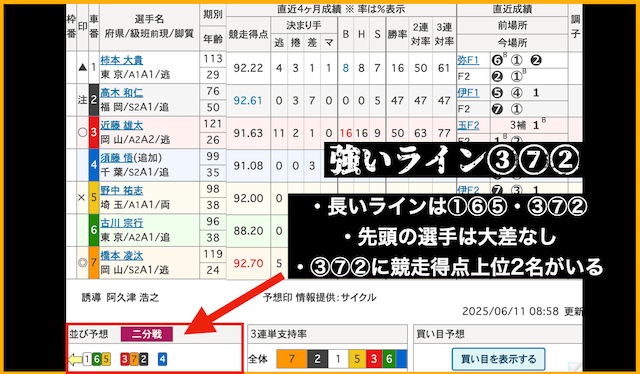Click the 二分戦 lineup badge
Viewport: 640px width, 374px height.
pyautogui.click(x=147, y=334)
